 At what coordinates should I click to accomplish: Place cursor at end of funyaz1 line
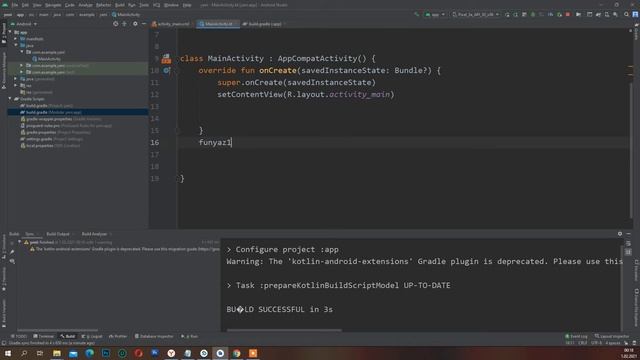pyautogui.click(x=232, y=142)
